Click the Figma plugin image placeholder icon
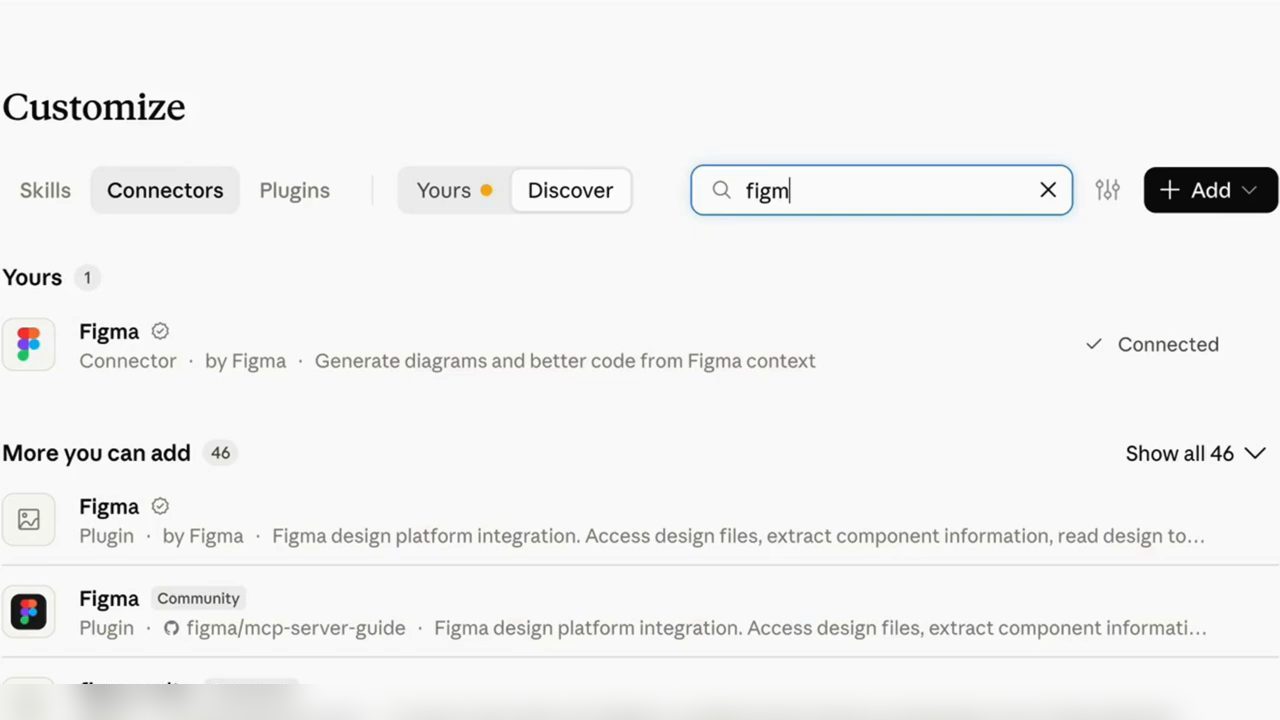 [x=28, y=519]
